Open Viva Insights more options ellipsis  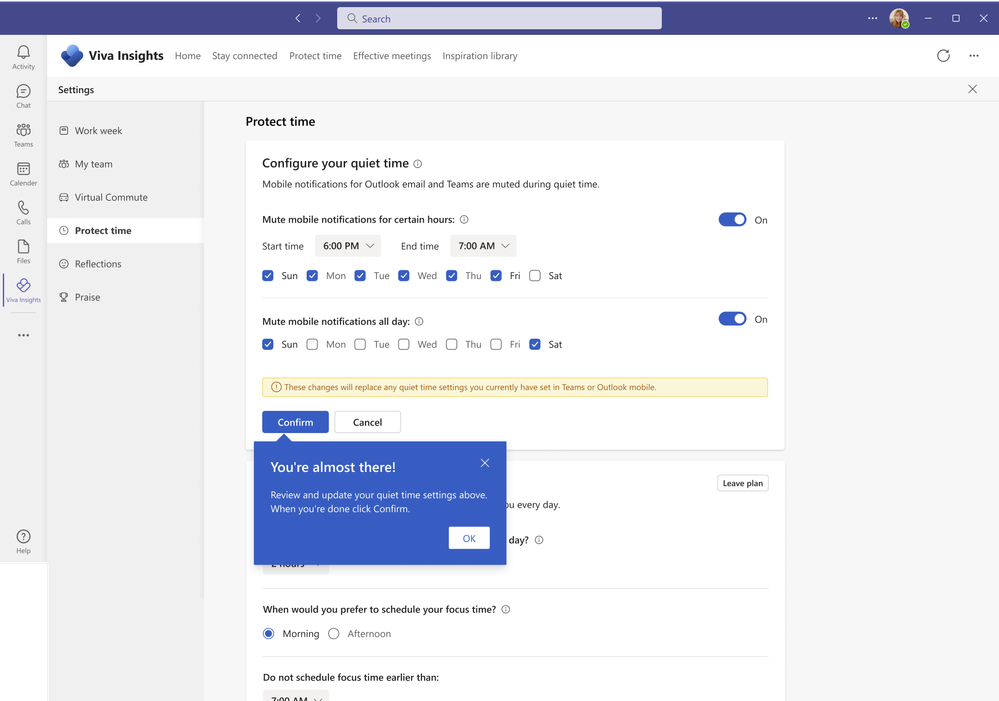pyautogui.click(x=974, y=56)
